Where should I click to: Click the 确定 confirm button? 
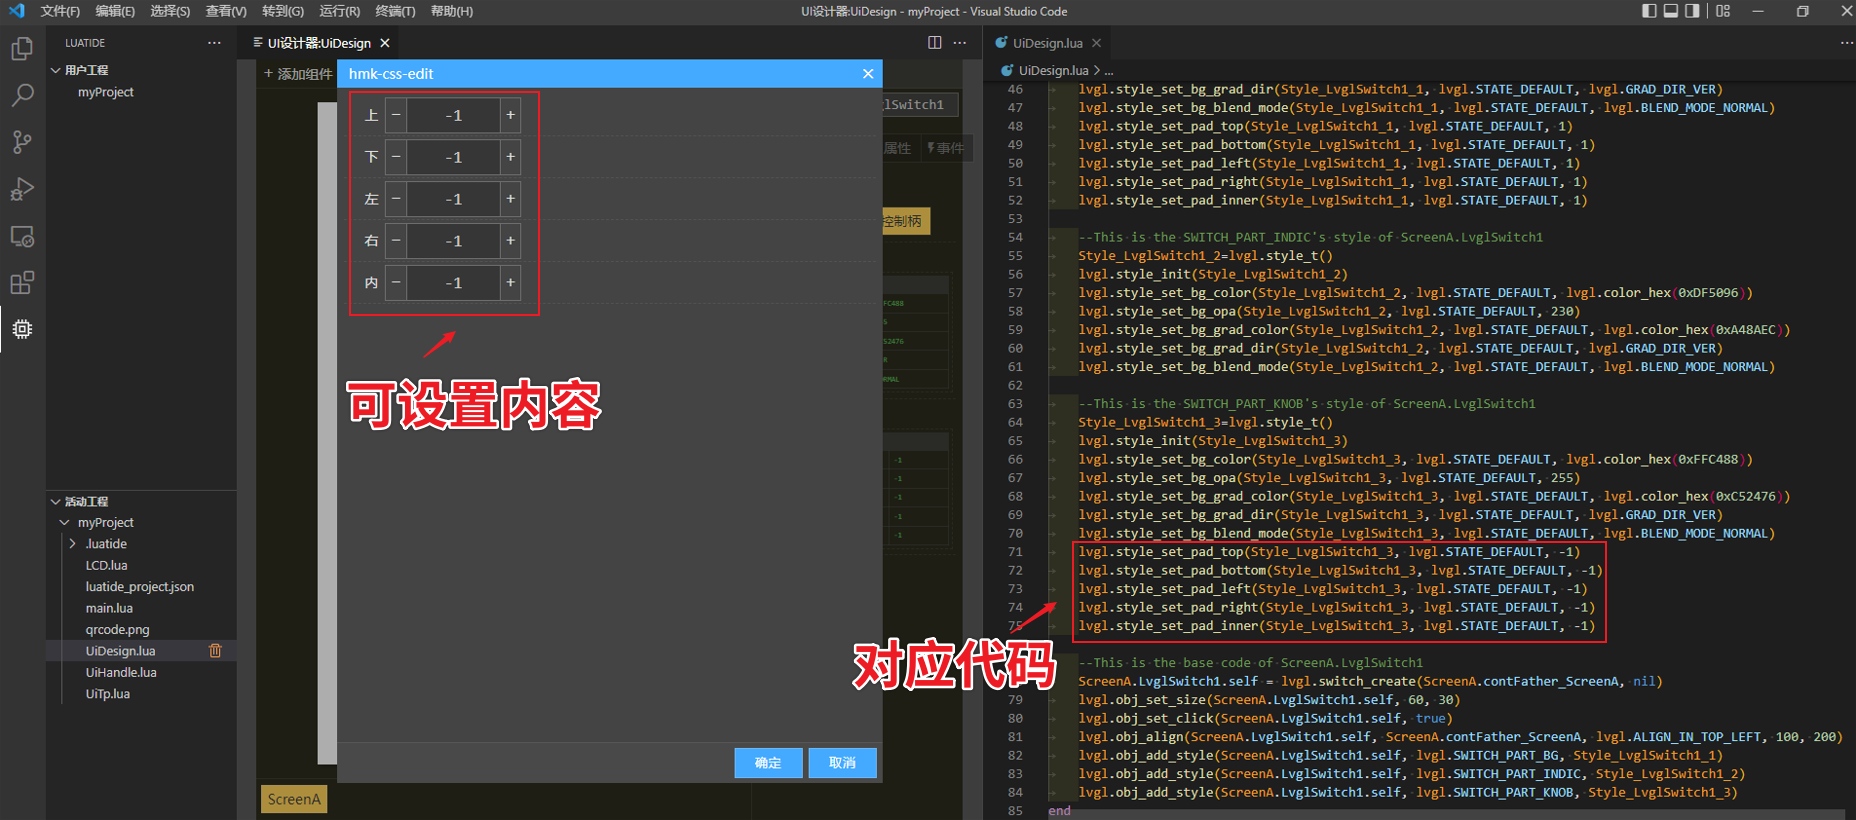[x=768, y=763]
